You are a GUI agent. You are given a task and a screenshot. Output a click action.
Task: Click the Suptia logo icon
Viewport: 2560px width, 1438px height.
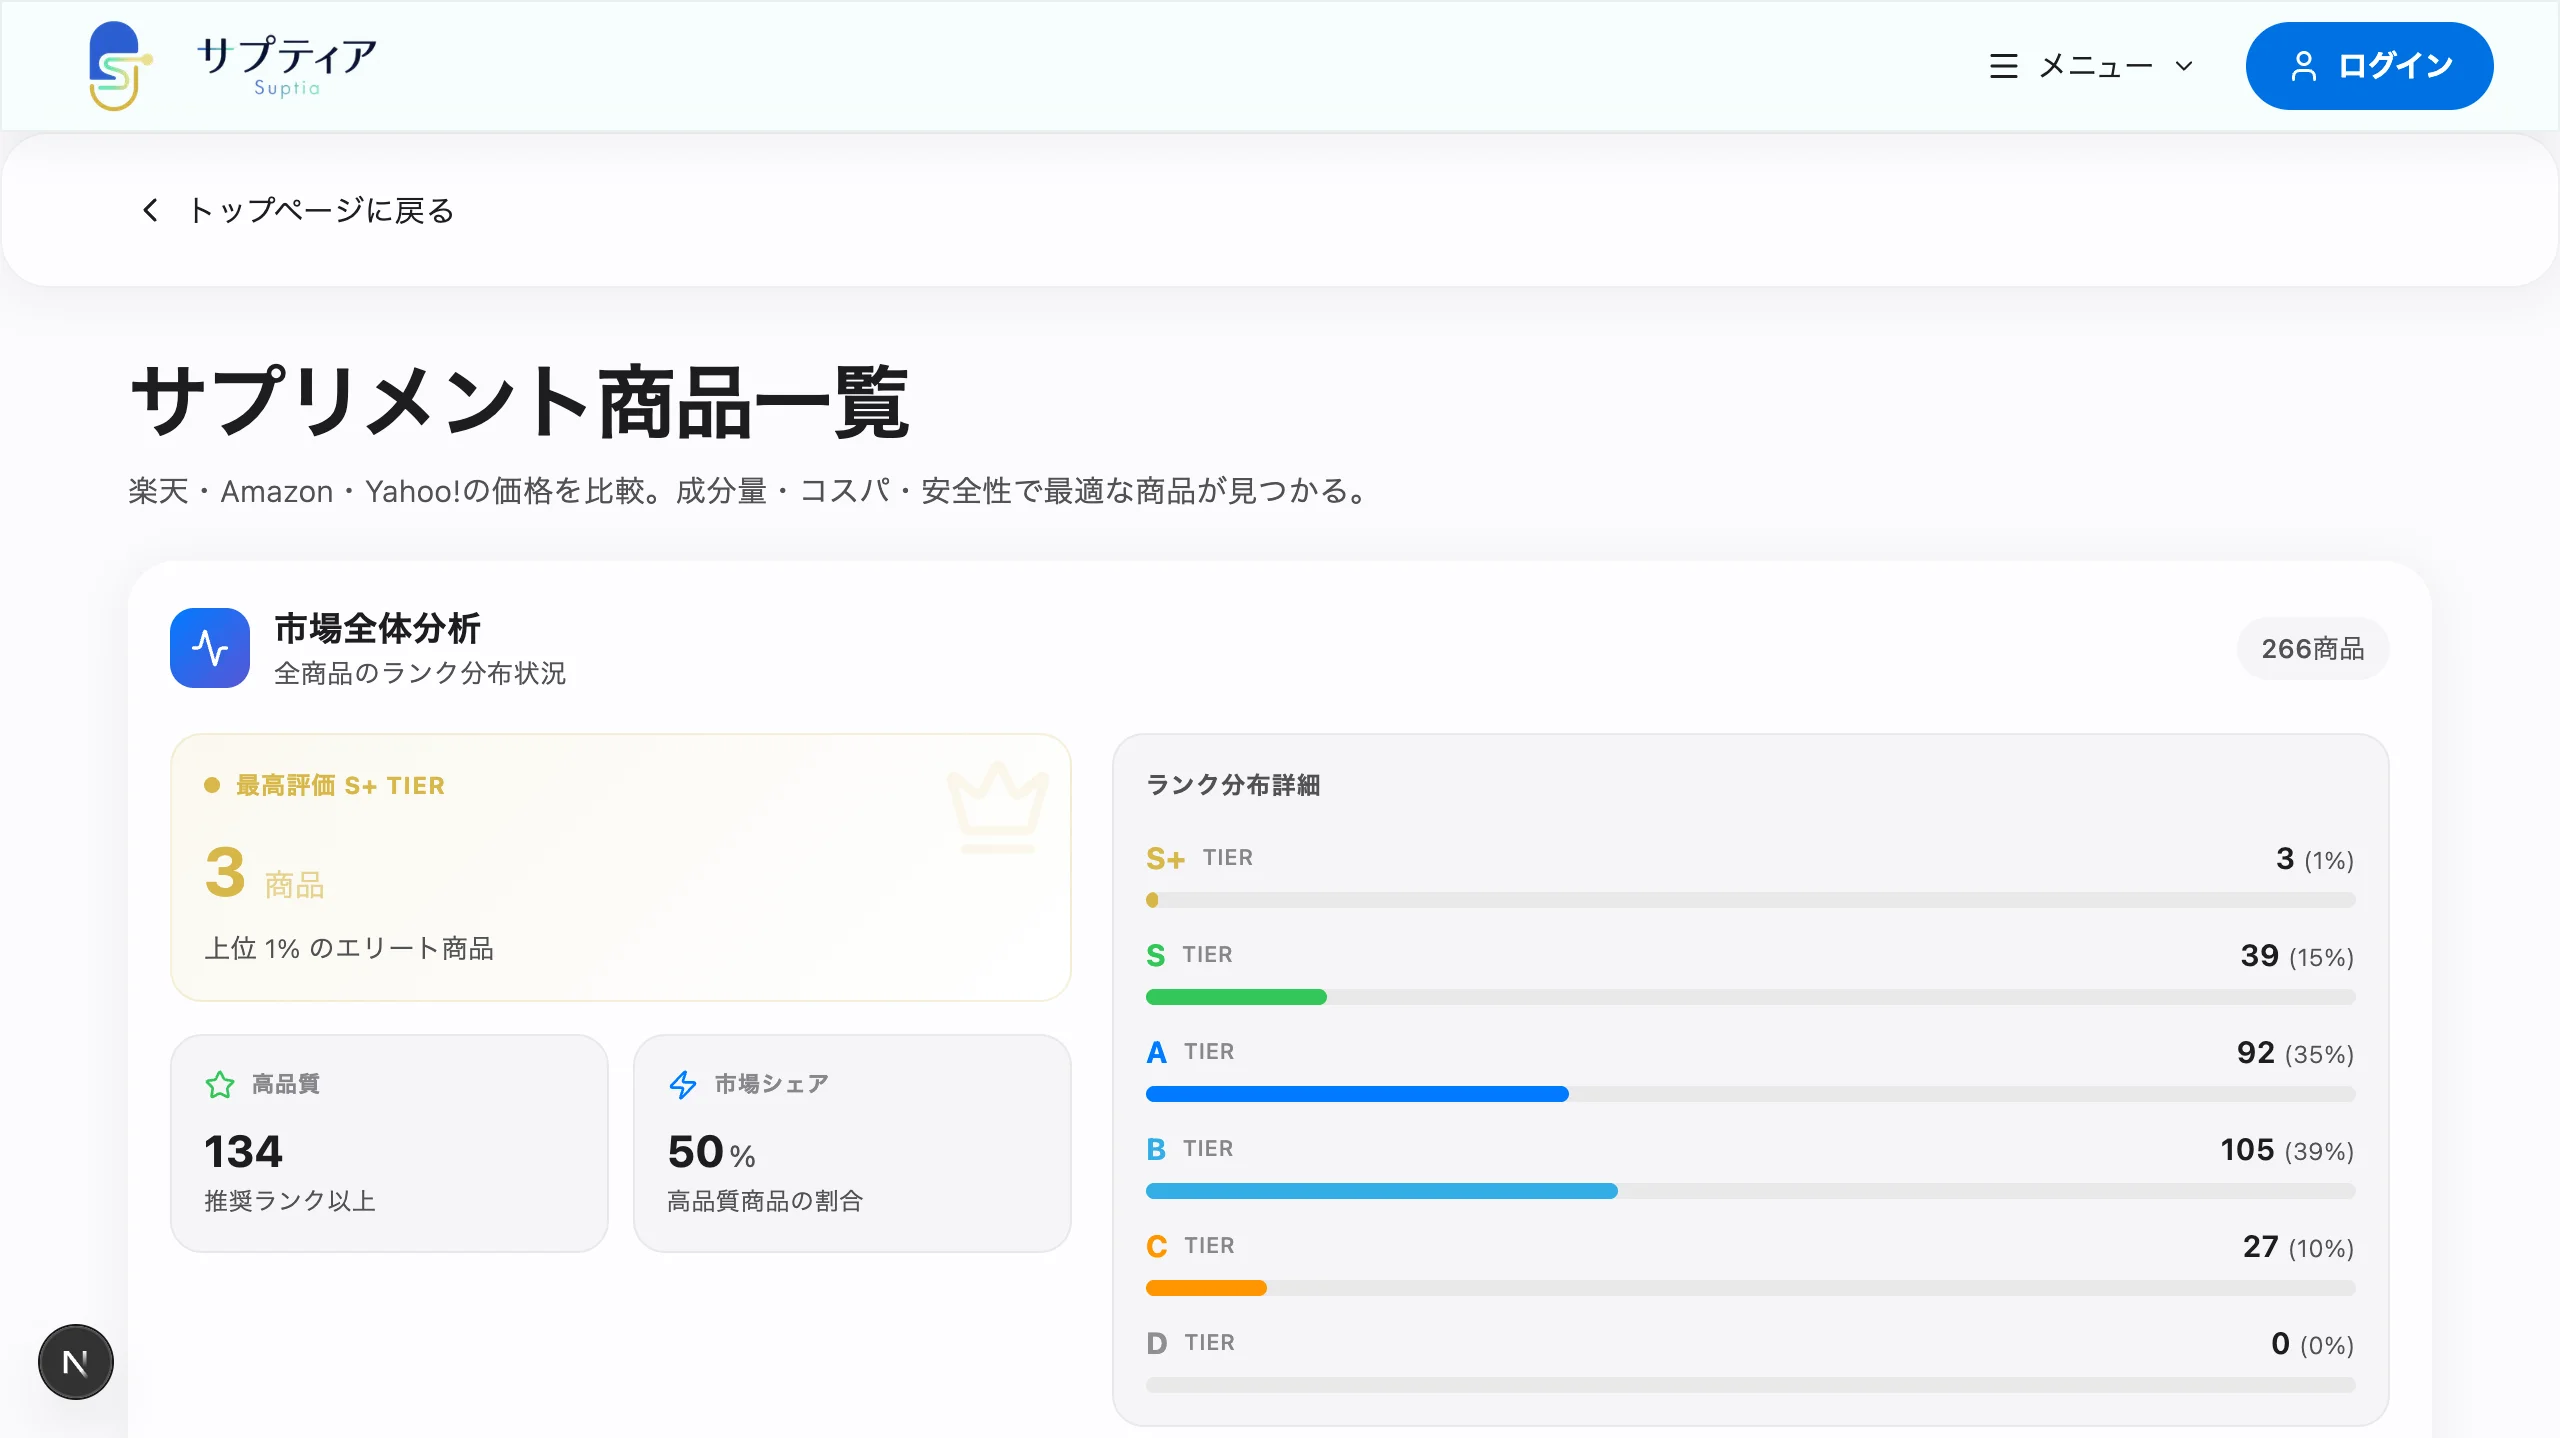pos(120,66)
